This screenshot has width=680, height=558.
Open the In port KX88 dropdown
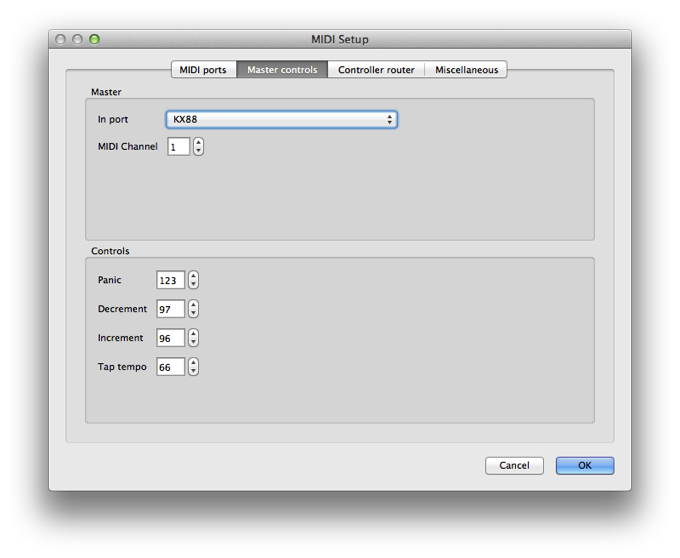[x=281, y=120]
